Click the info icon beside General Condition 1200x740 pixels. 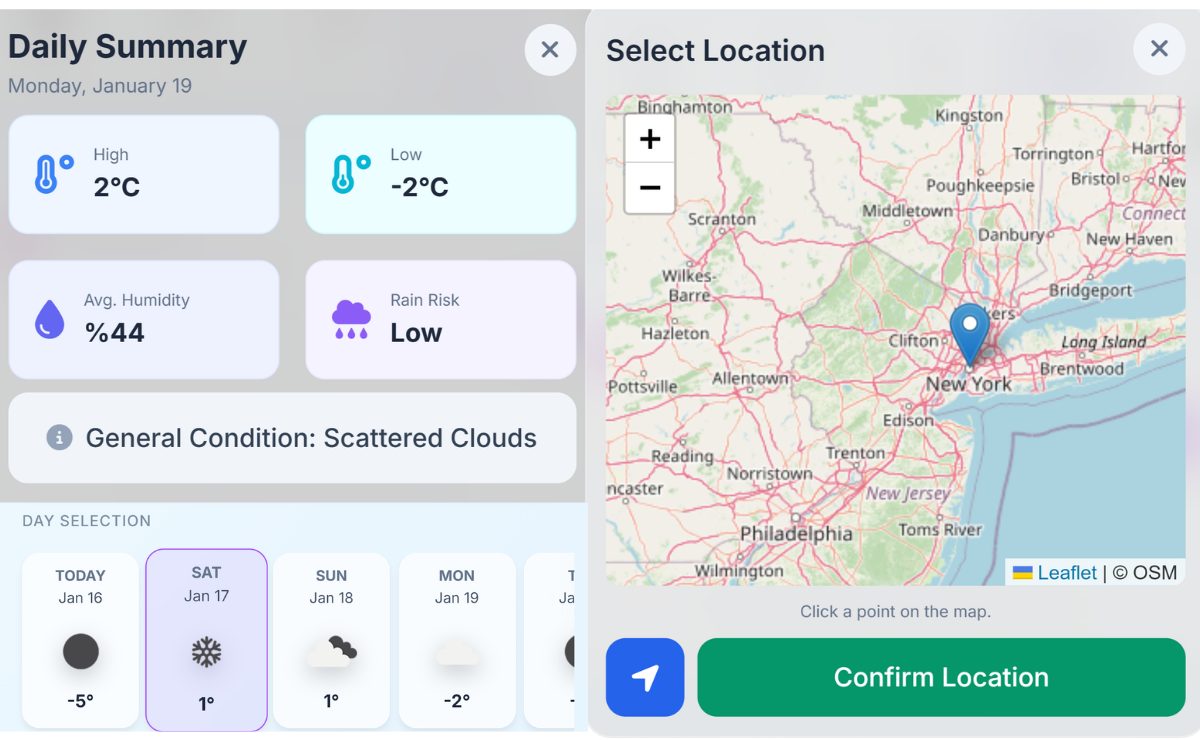pyautogui.click(x=58, y=437)
